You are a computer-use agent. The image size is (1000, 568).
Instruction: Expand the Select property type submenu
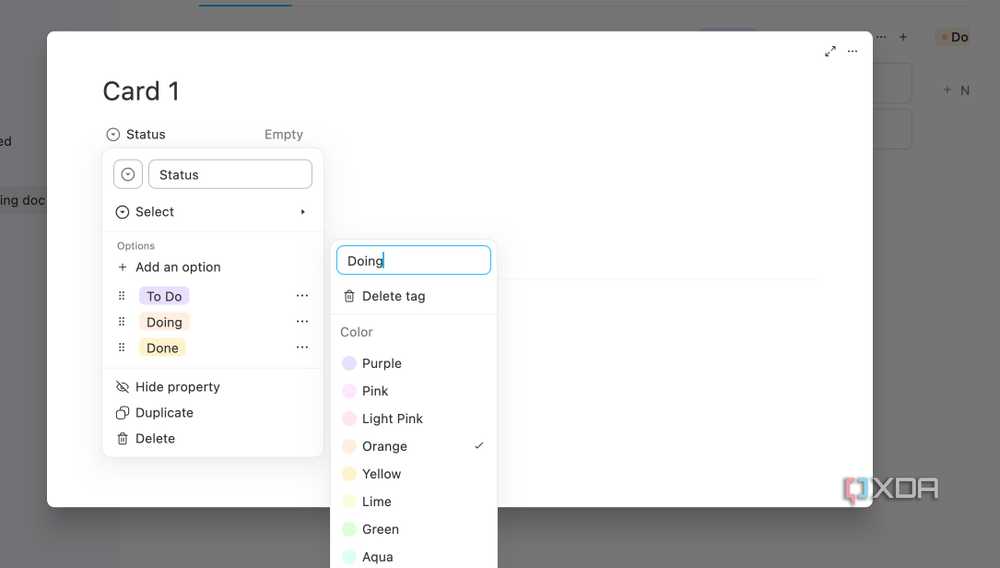coord(212,212)
